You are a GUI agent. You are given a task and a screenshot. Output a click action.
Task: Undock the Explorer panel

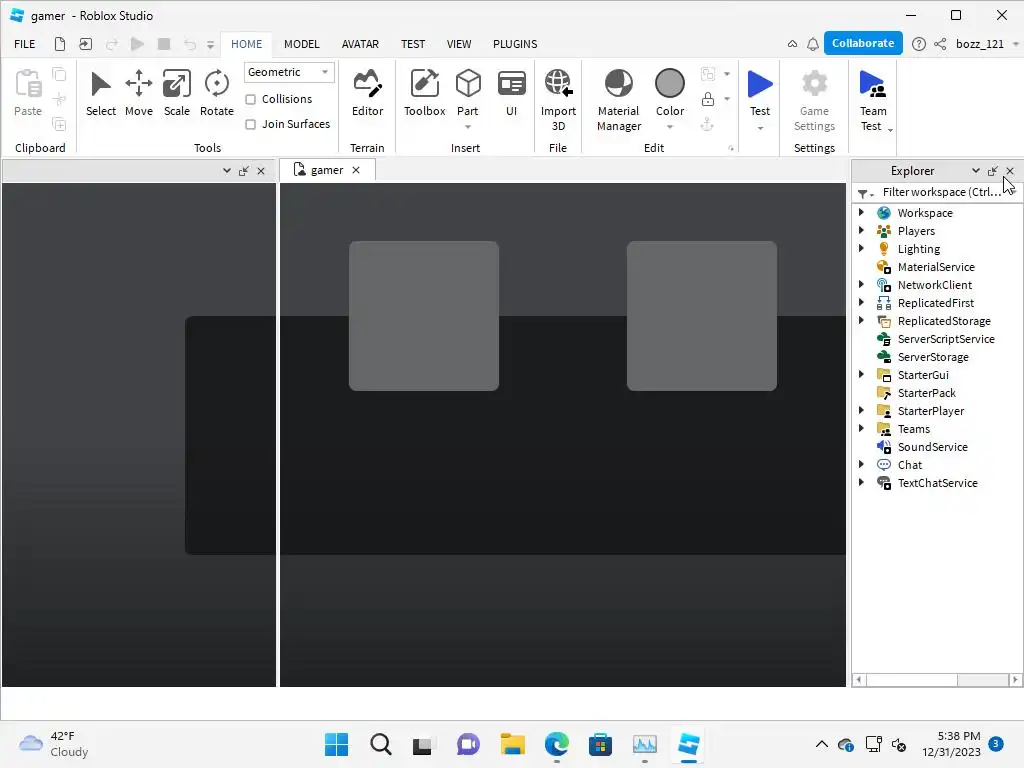(x=993, y=171)
